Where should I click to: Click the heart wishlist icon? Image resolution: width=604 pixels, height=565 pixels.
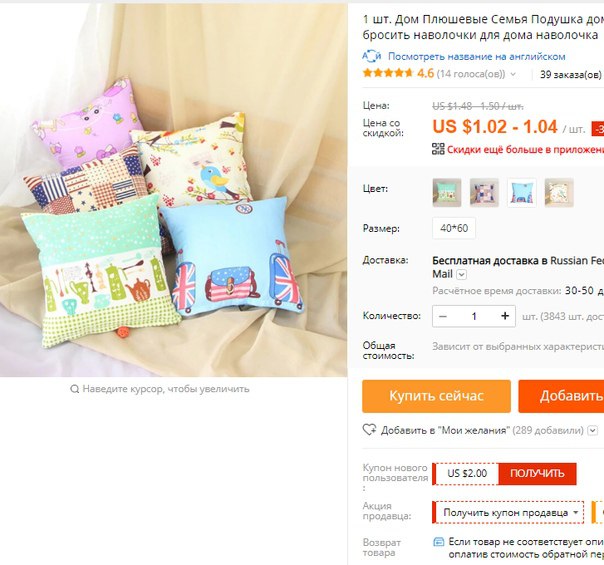click(369, 429)
